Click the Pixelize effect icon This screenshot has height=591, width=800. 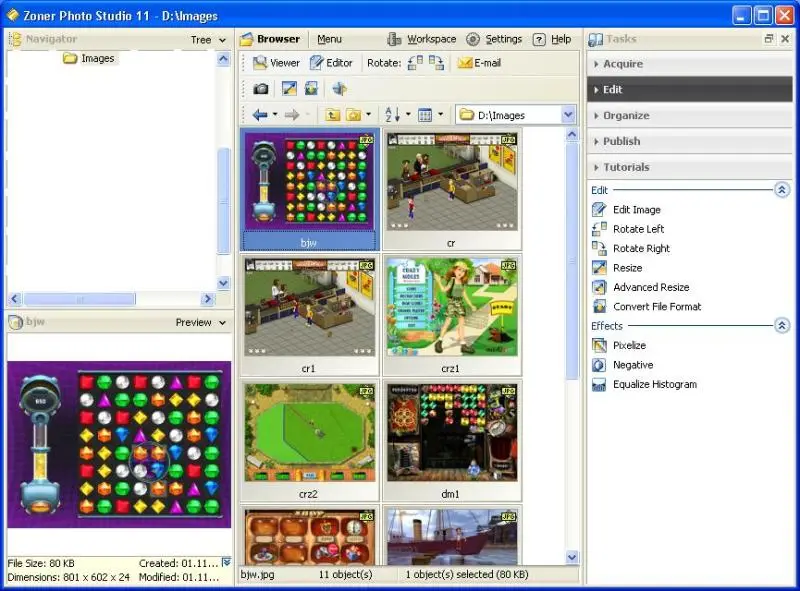click(x=599, y=346)
